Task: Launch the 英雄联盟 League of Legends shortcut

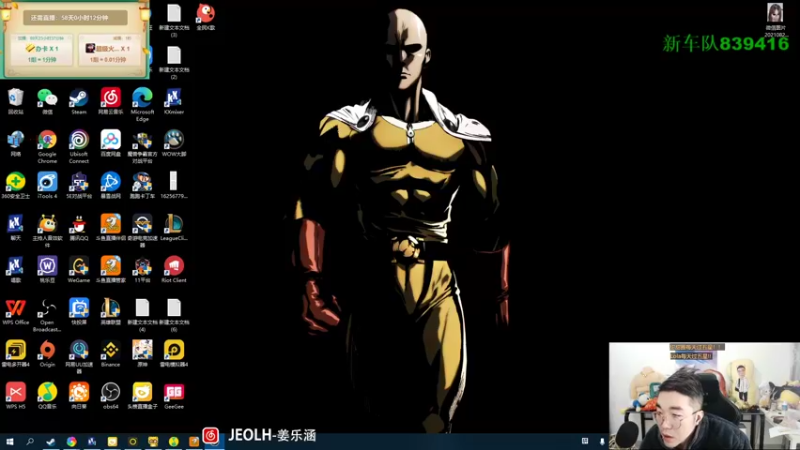Action: coord(111,309)
